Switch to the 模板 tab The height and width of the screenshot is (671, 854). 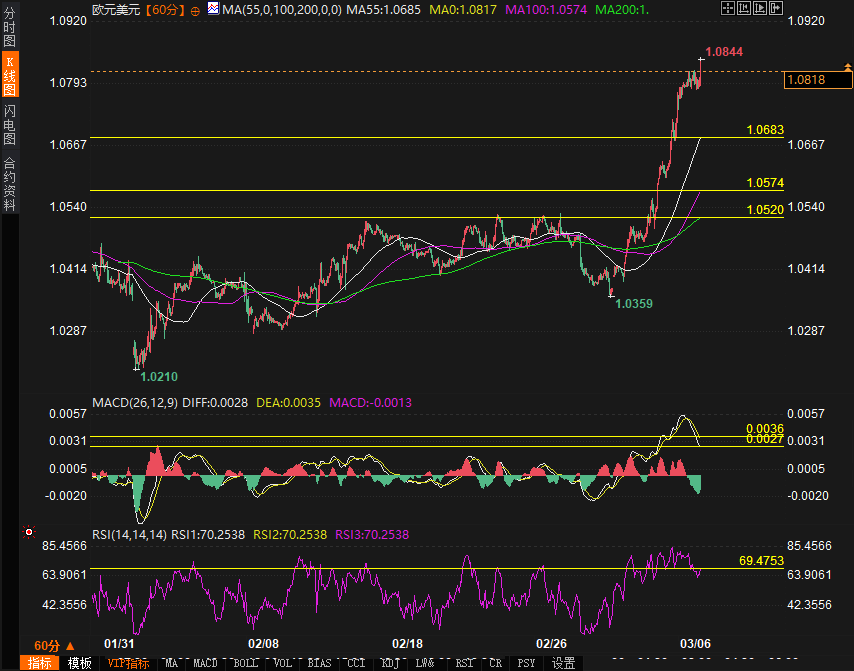[79, 663]
